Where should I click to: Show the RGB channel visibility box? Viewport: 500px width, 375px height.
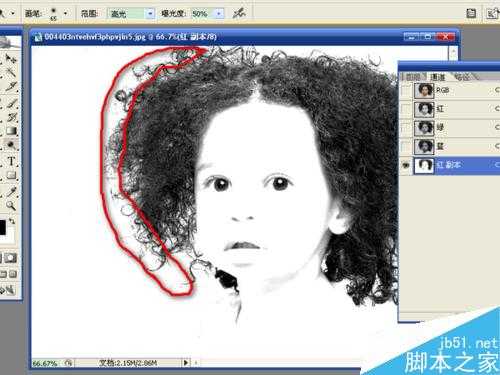(406, 90)
